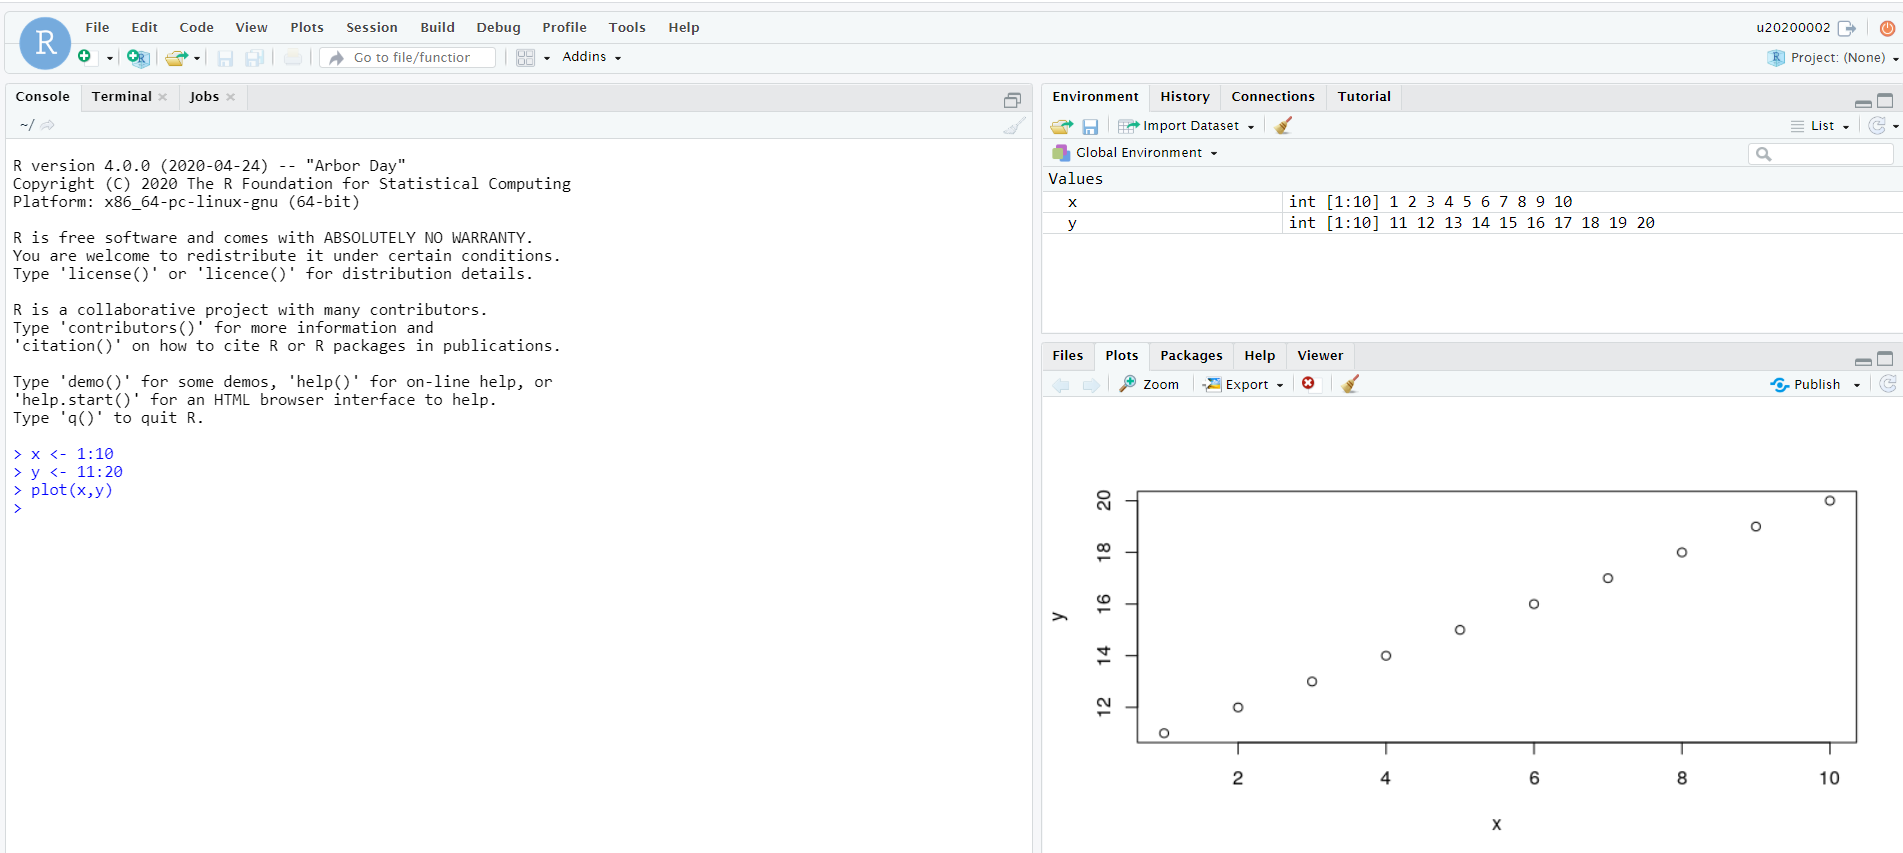1903x853 pixels.
Task: Switch to the Packages tab
Action: coord(1191,356)
